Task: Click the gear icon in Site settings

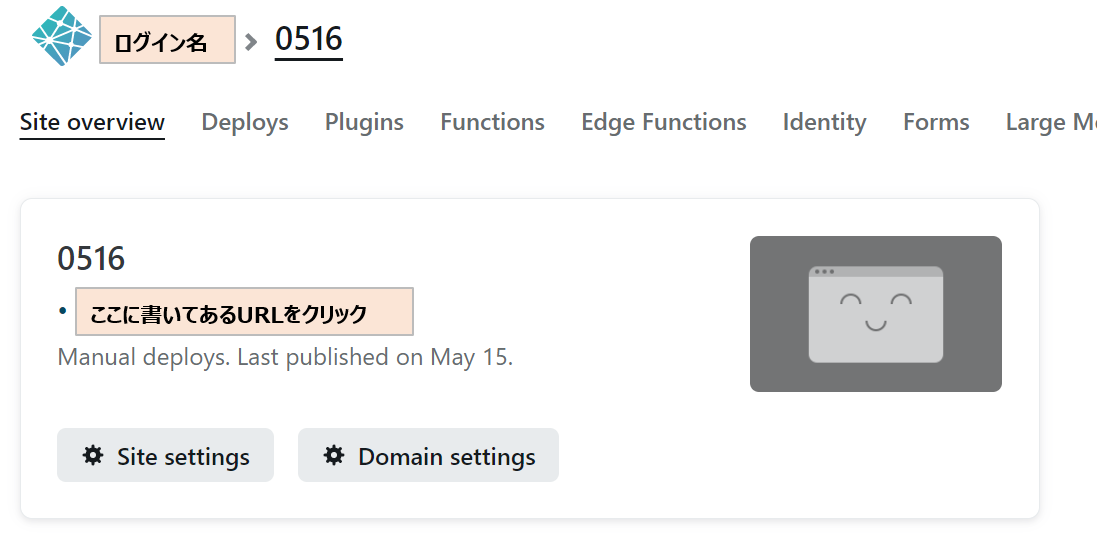Action: coord(93,456)
